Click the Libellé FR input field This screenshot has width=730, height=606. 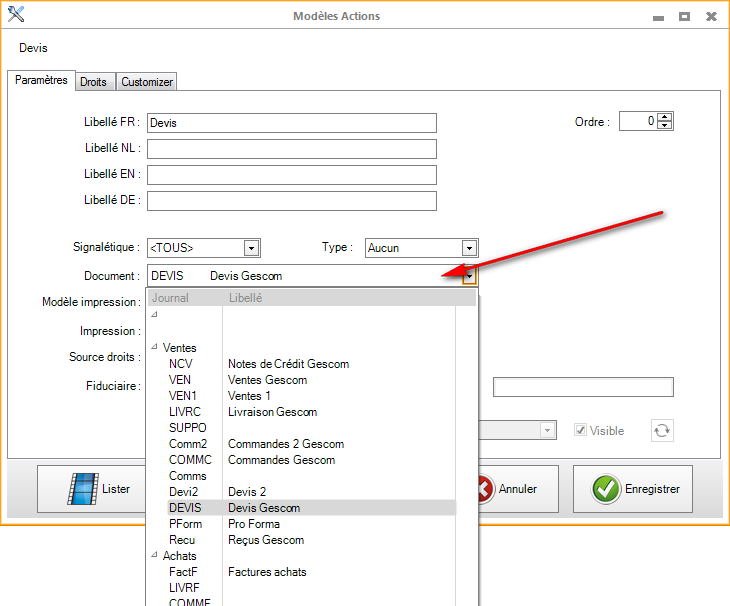[291, 123]
